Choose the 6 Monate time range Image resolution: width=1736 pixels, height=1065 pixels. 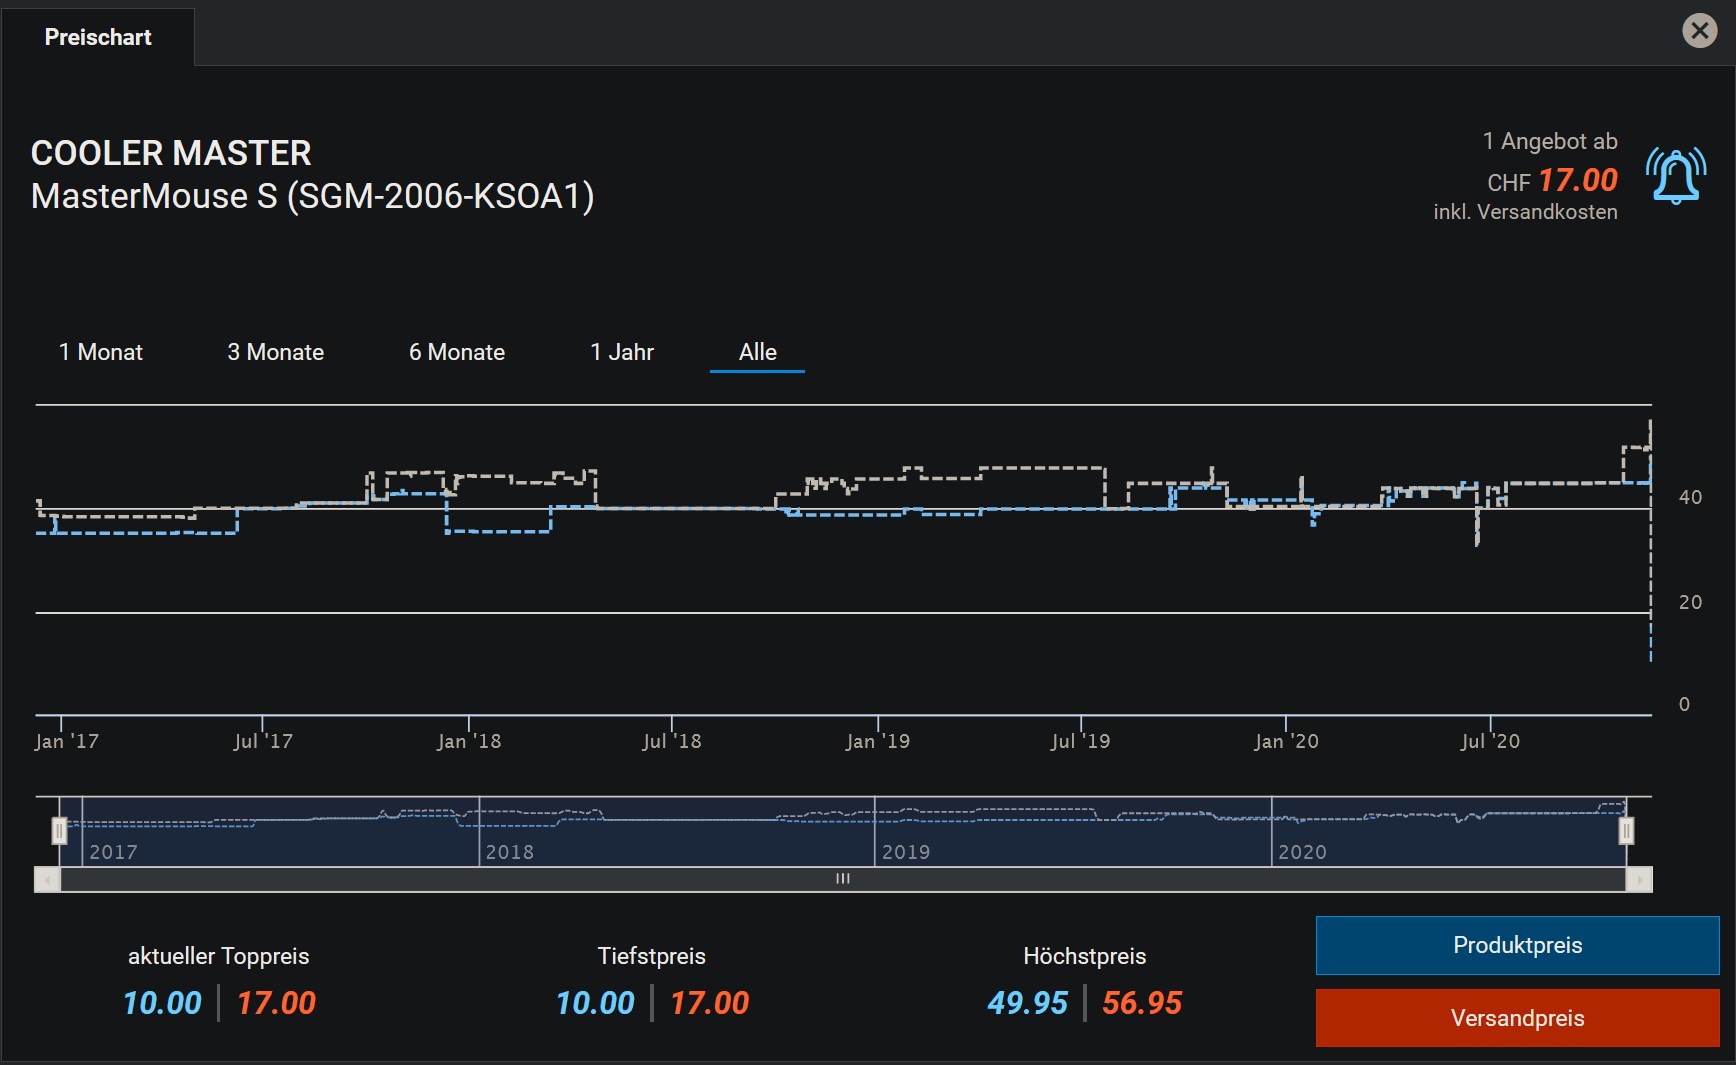tap(457, 352)
